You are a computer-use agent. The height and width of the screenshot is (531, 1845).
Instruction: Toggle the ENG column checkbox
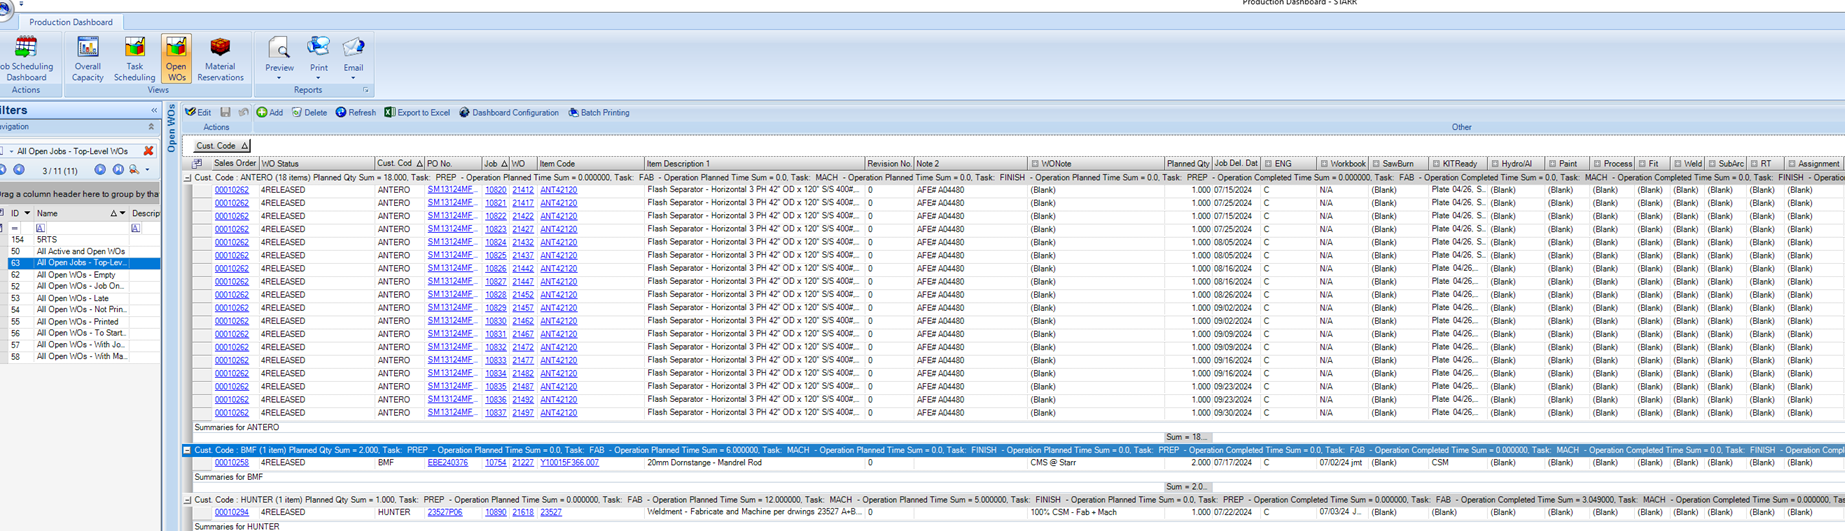(1268, 164)
